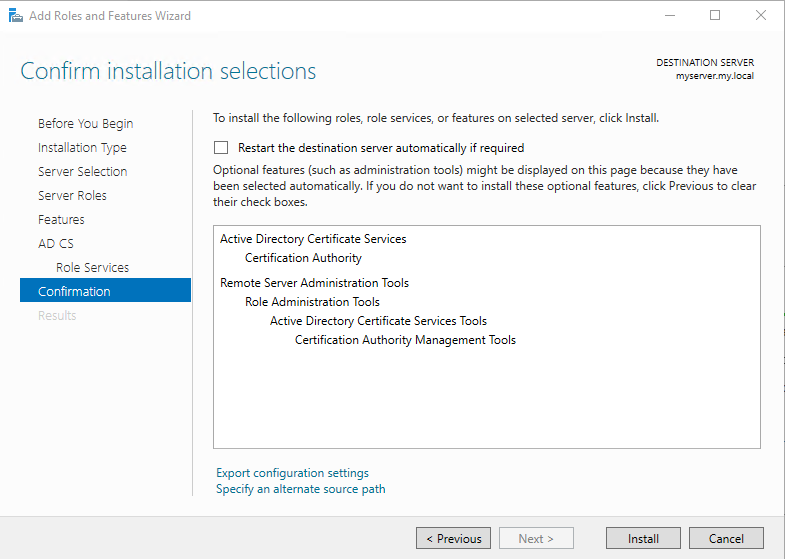This screenshot has width=785, height=559.
Task: Select Certification Authority Management Tools item
Action: point(405,340)
